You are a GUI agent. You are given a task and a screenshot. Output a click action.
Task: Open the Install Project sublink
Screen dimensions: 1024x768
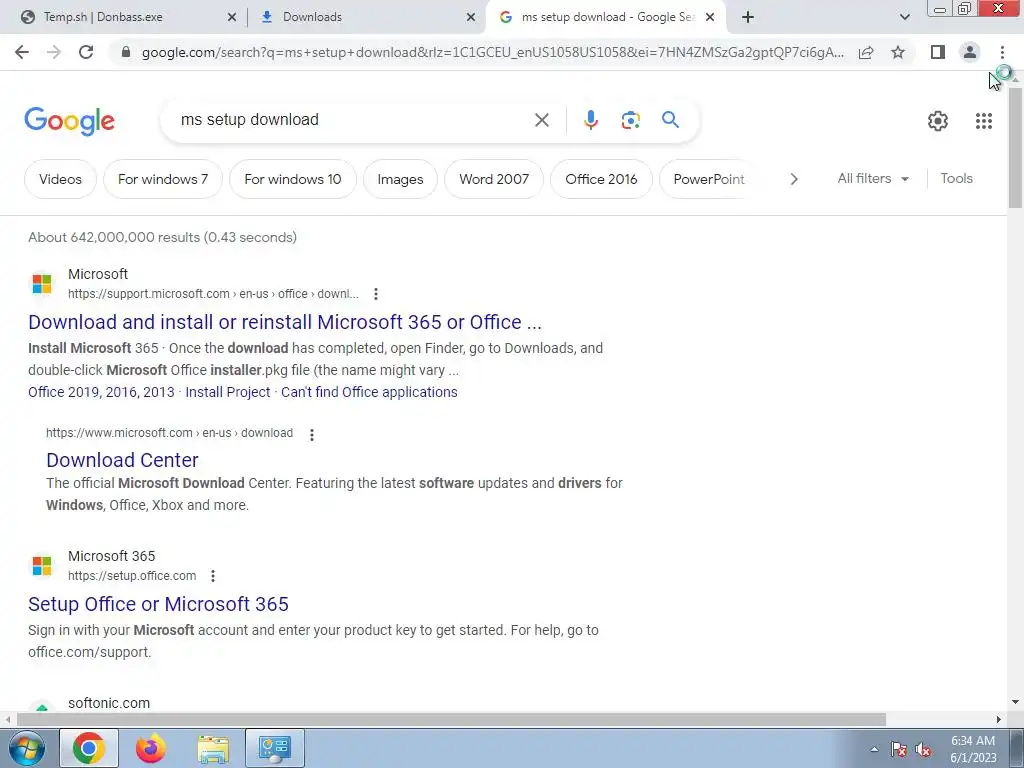point(227,392)
